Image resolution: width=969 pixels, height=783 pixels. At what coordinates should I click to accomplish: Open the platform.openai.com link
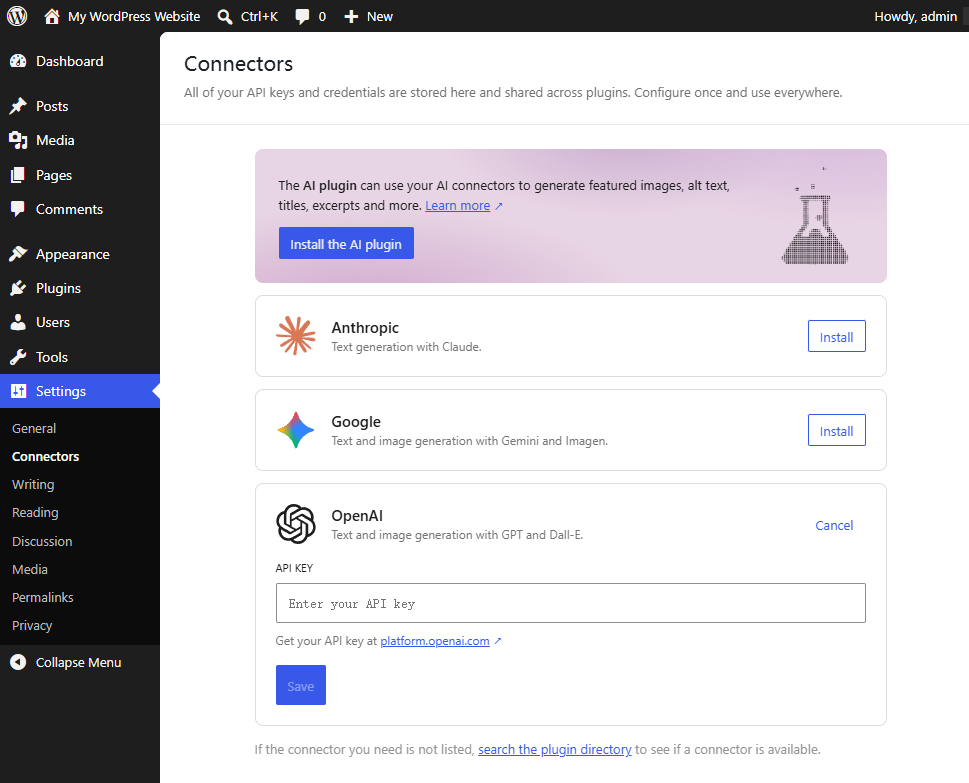pos(434,641)
